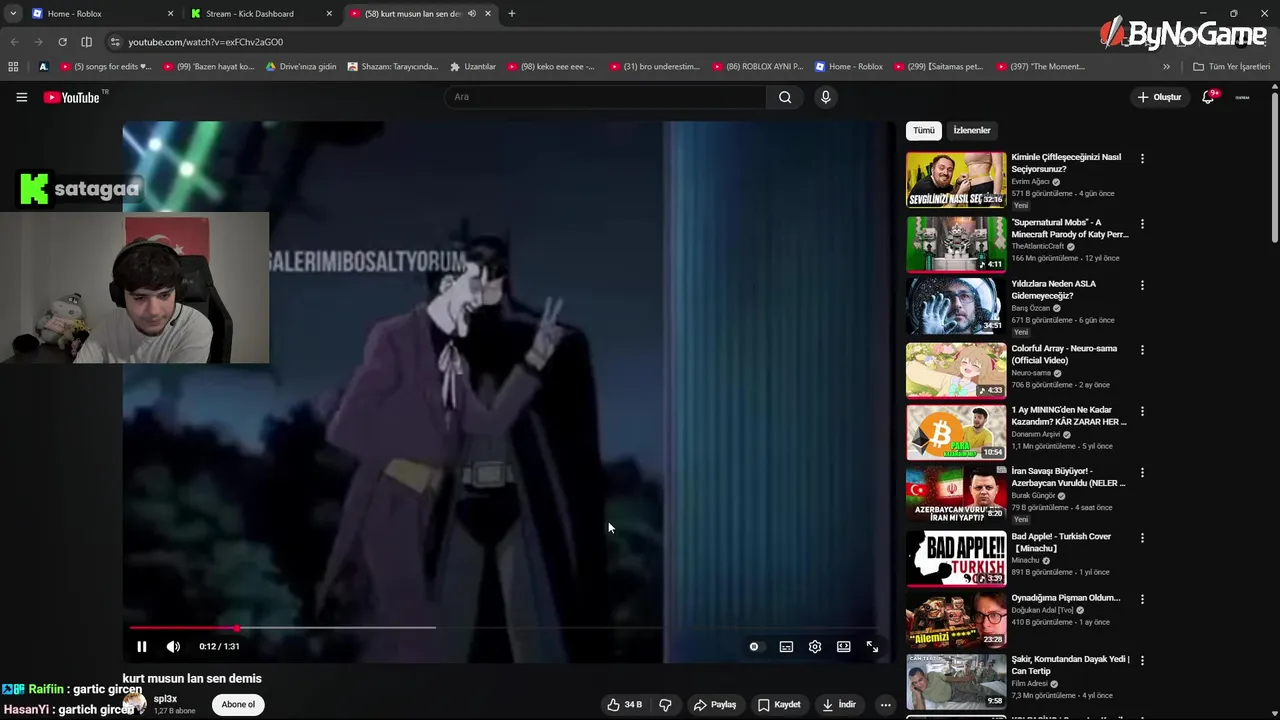This screenshot has width=1280, height=720.
Task: Mute the tab via the speaker icon on the YouTube tab
Action: (x=472, y=14)
